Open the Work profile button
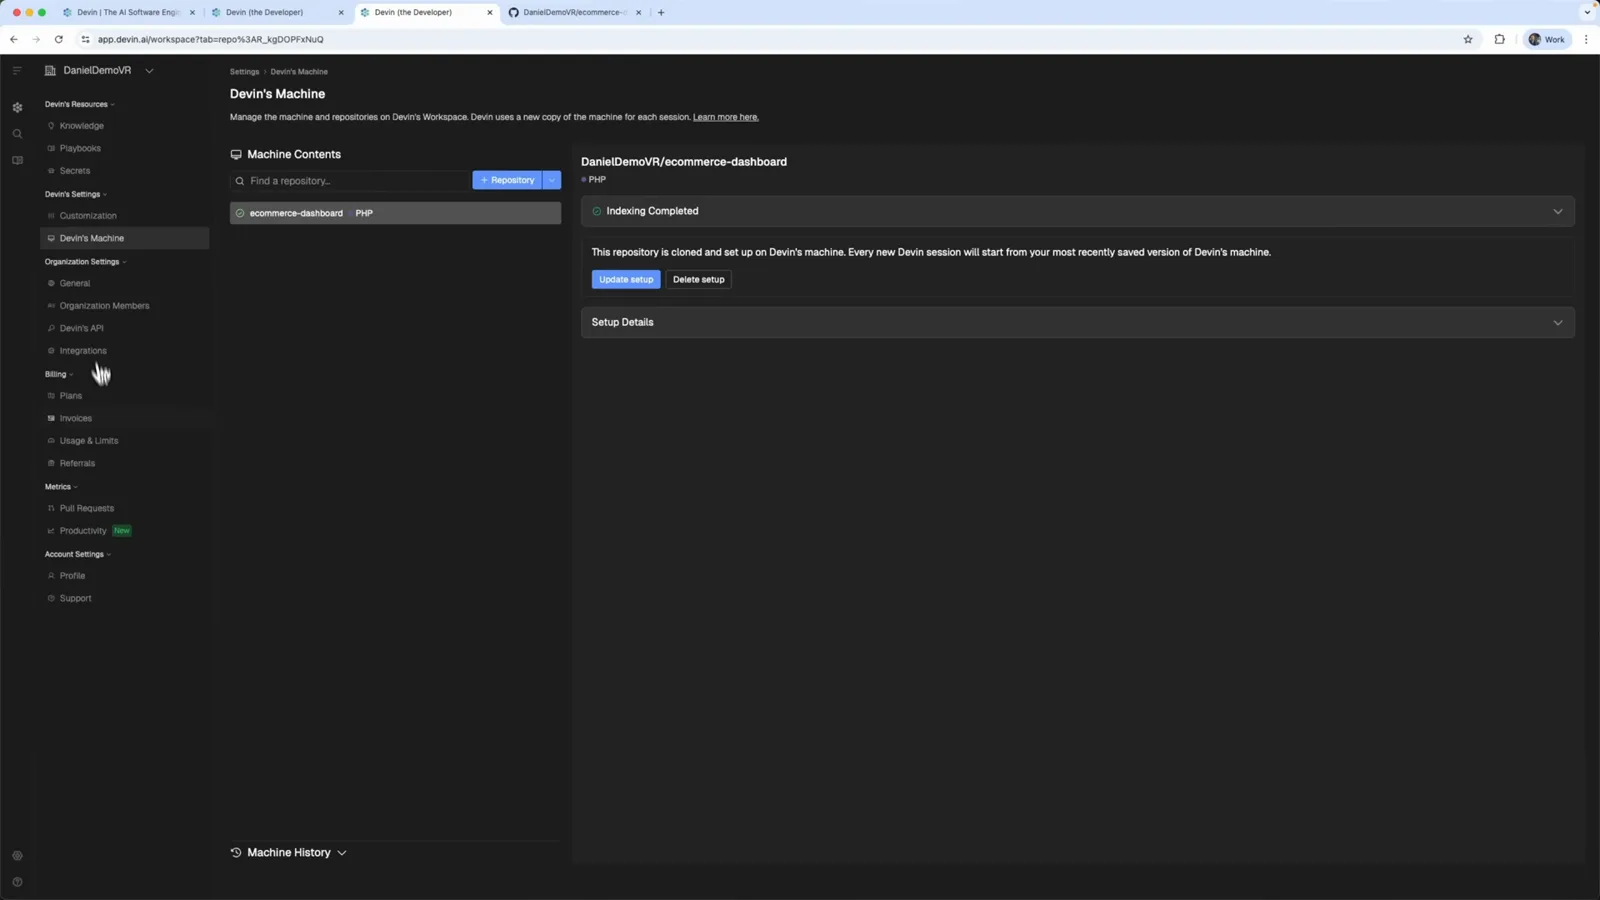Viewport: 1600px width, 900px height. pyautogui.click(x=1547, y=39)
